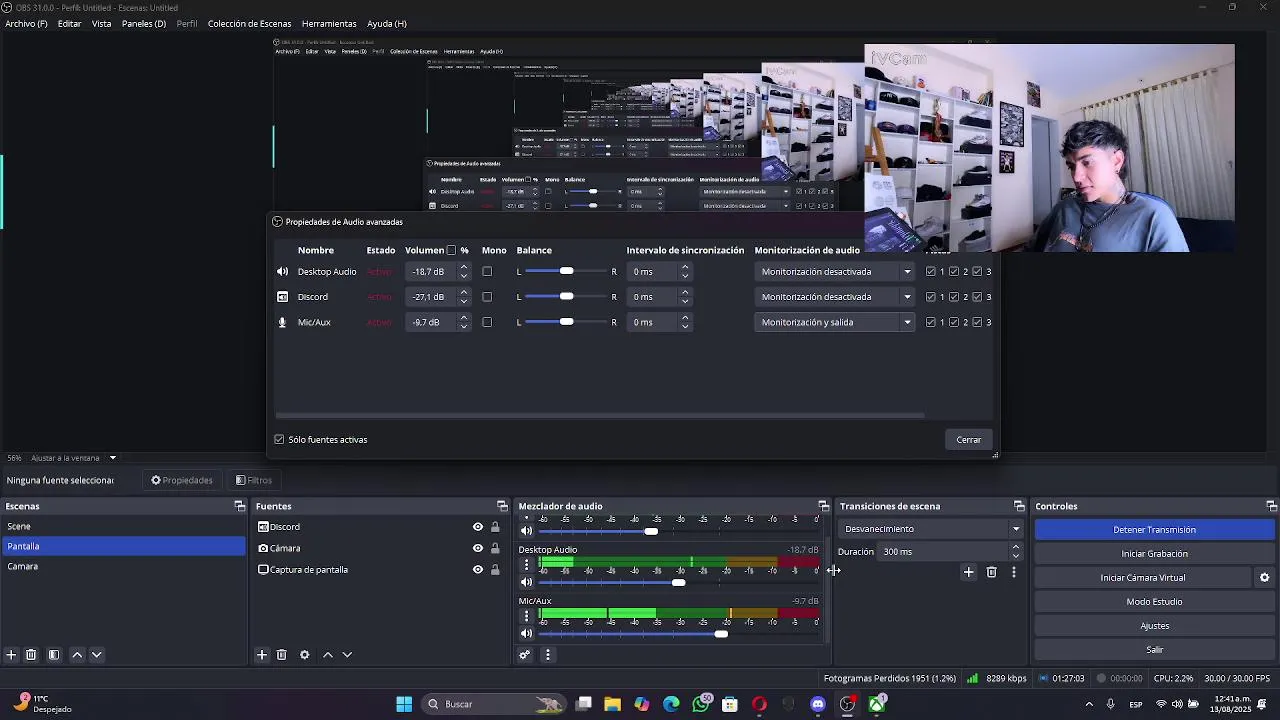
Task: Open audio mixer three-dot menu at bottom
Action: tap(547, 655)
